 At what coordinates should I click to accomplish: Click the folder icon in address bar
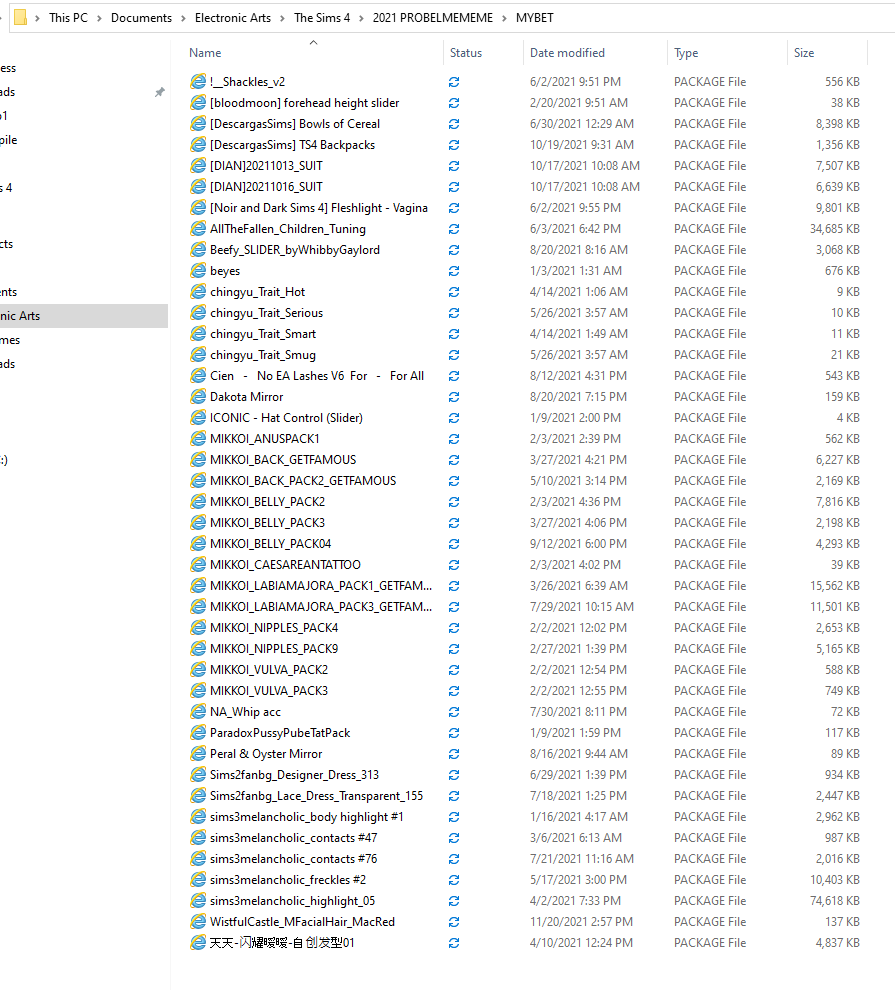coord(20,18)
